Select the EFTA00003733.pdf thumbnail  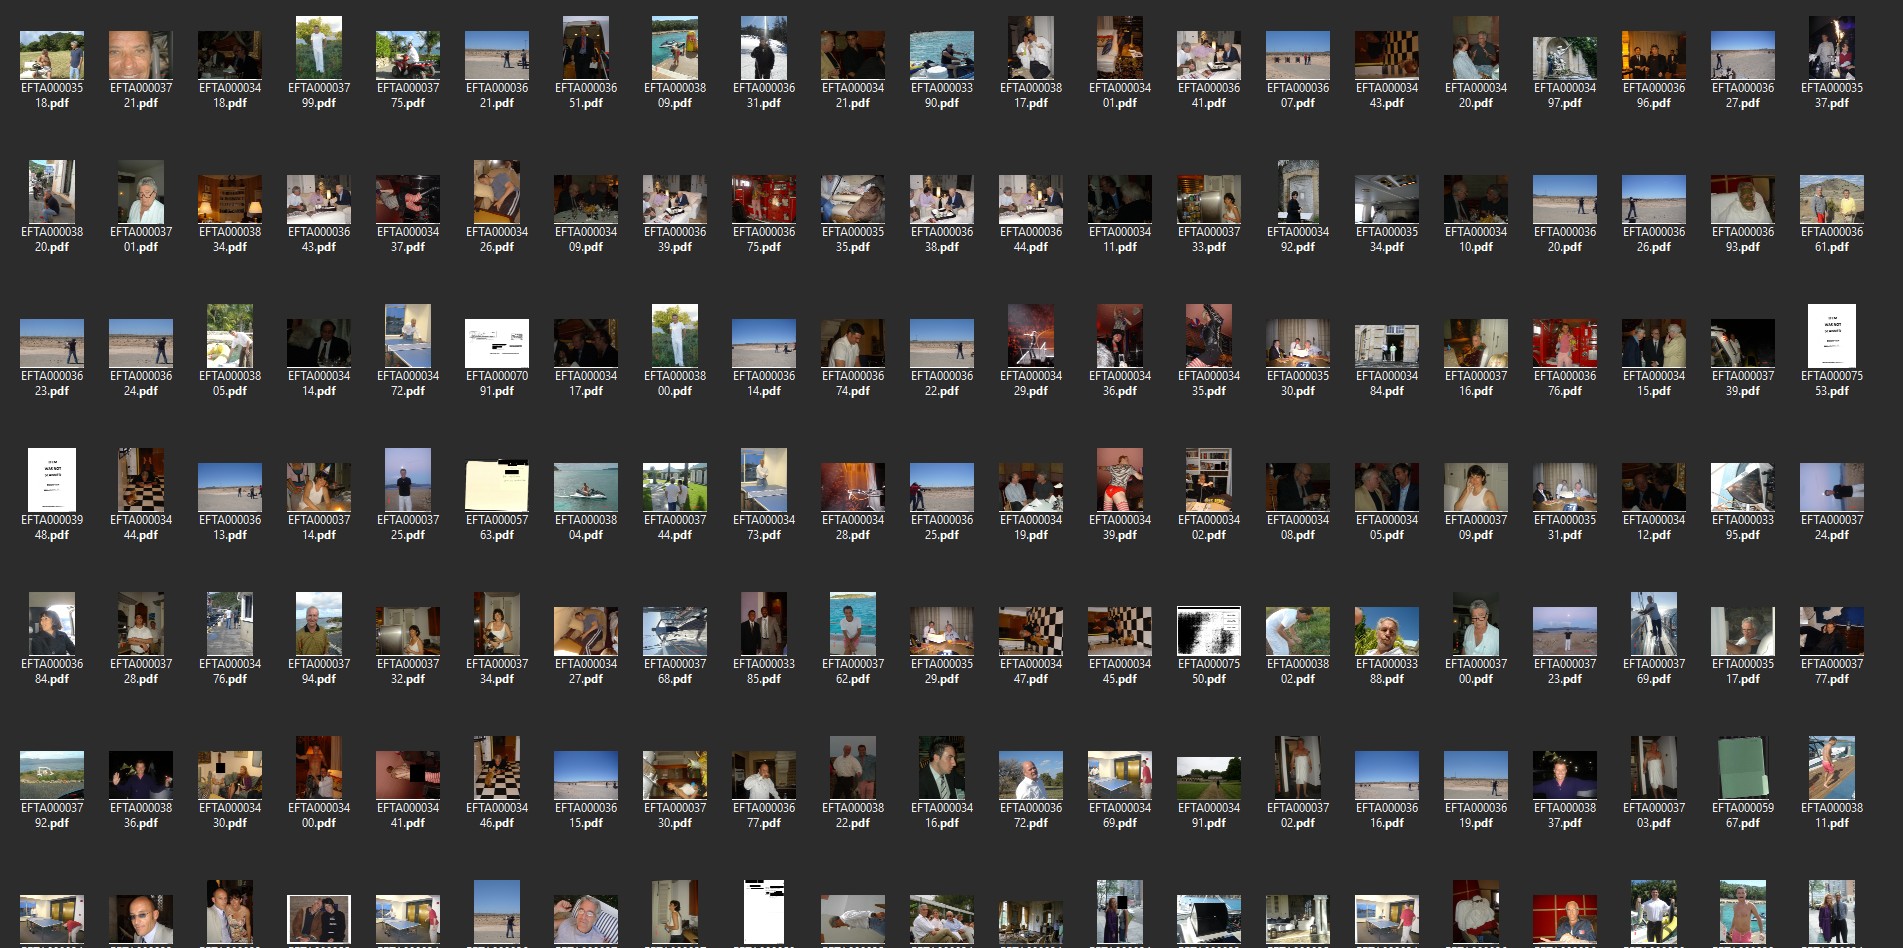click(x=1209, y=199)
